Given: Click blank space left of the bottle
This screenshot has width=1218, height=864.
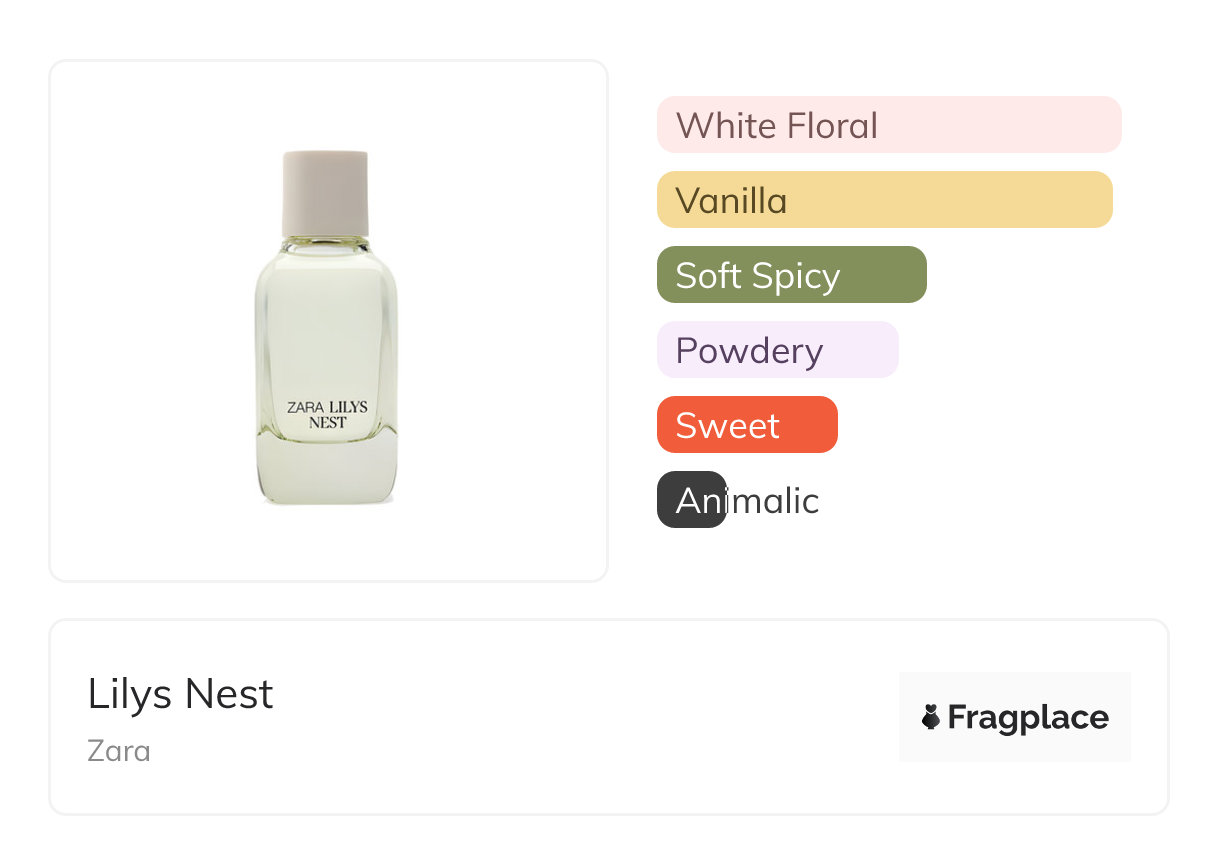Looking at the screenshot, I should pyautogui.click(x=150, y=320).
